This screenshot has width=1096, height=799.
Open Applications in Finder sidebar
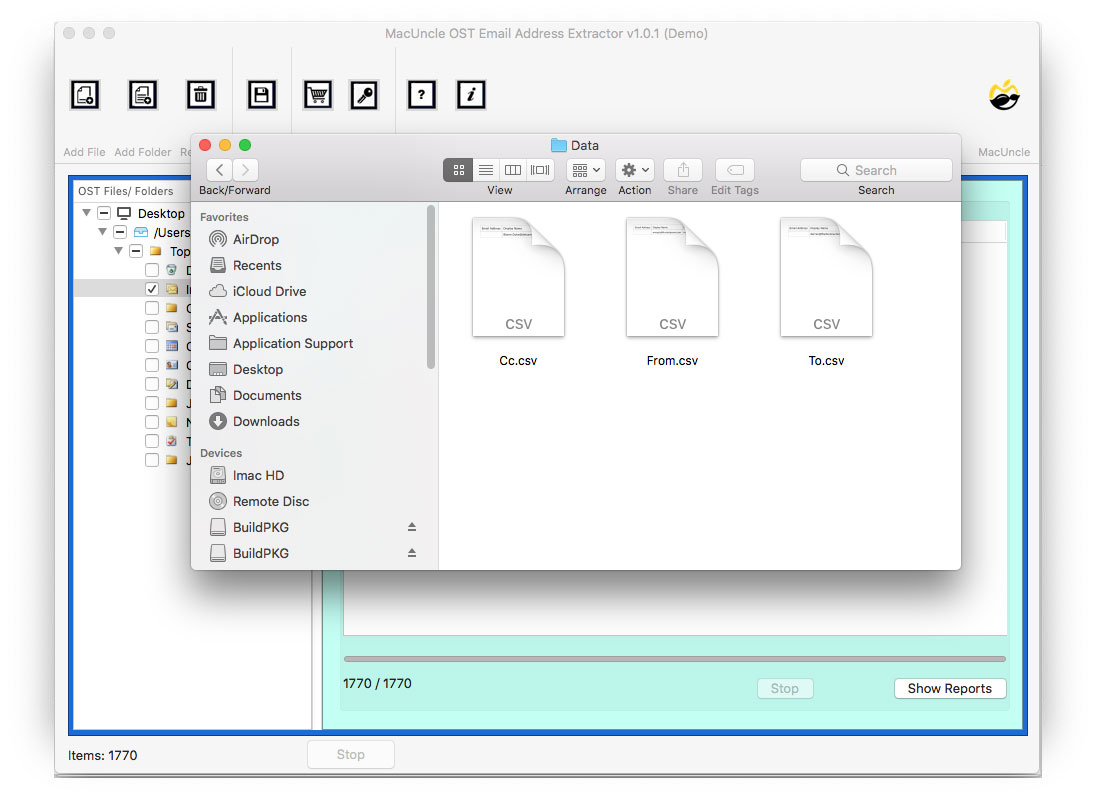(x=270, y=317)
